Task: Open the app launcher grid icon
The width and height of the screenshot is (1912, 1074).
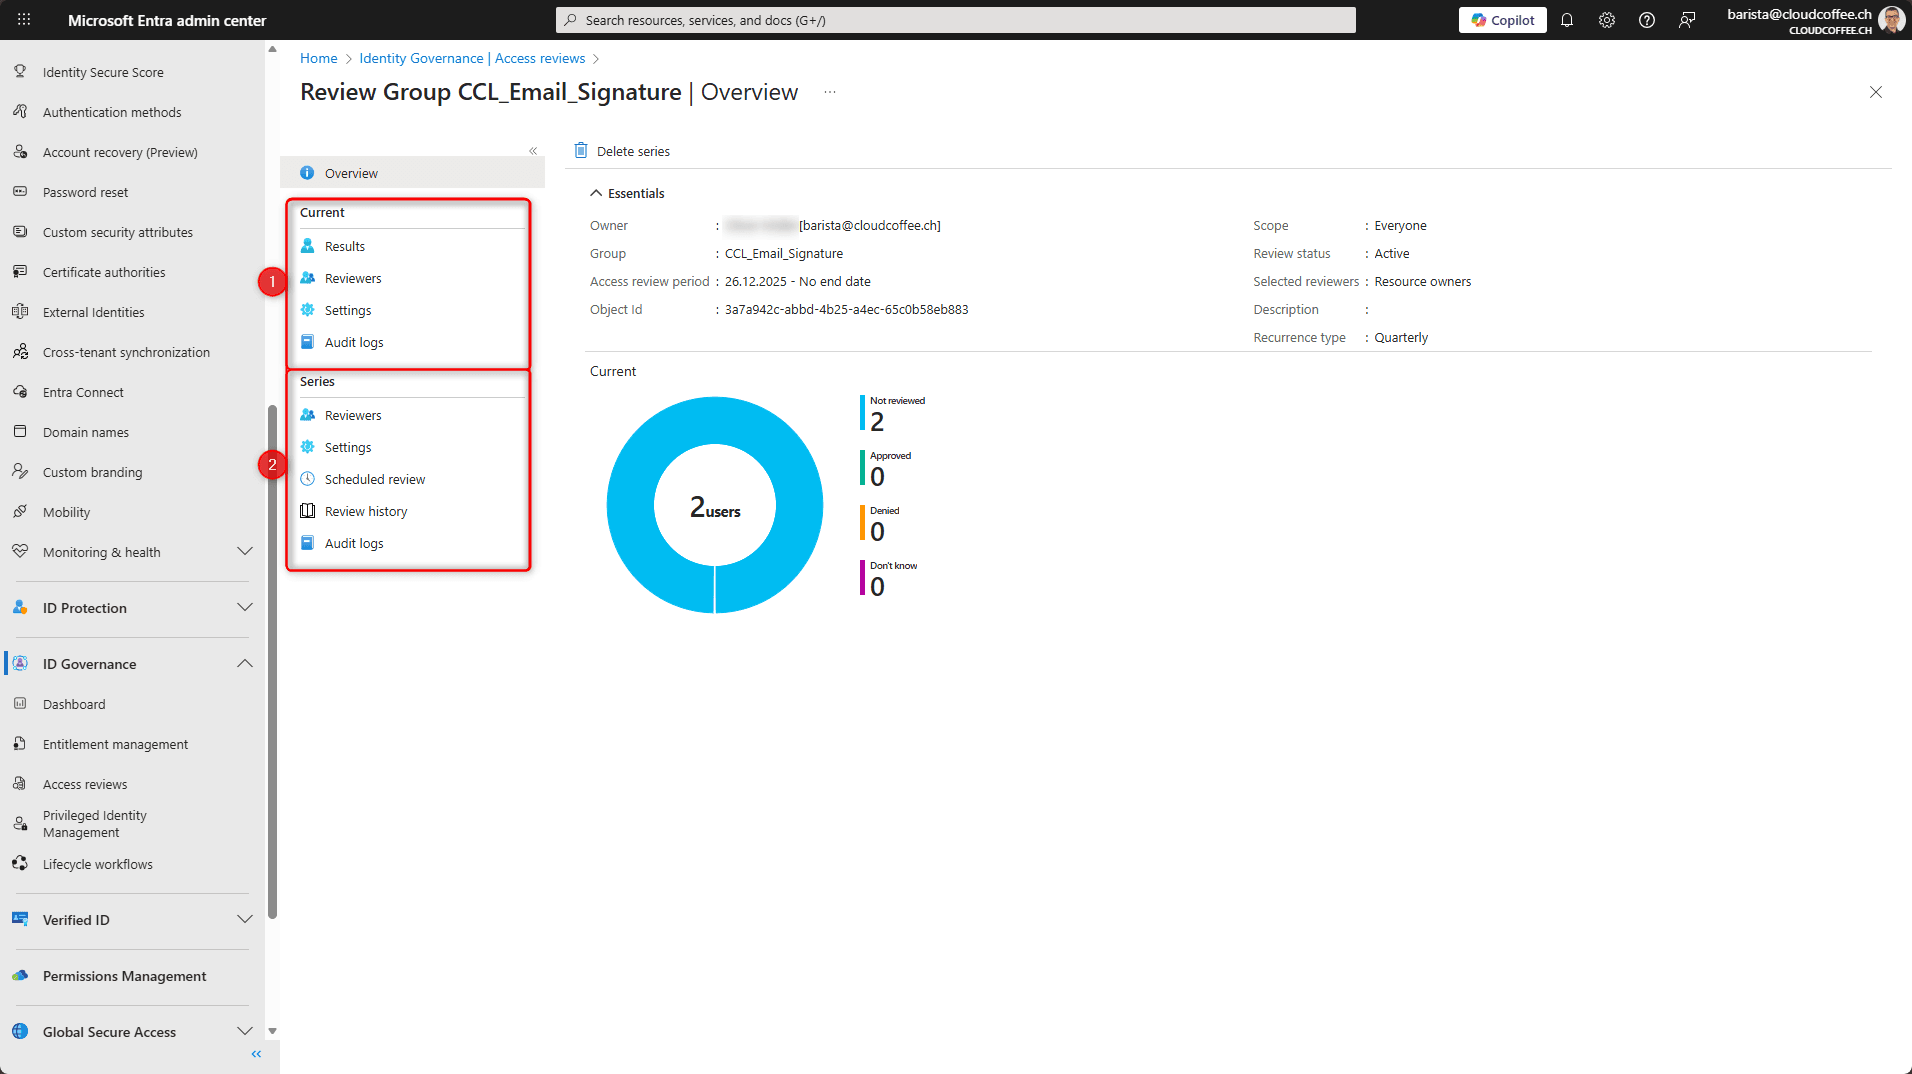Action: (24, 20)
